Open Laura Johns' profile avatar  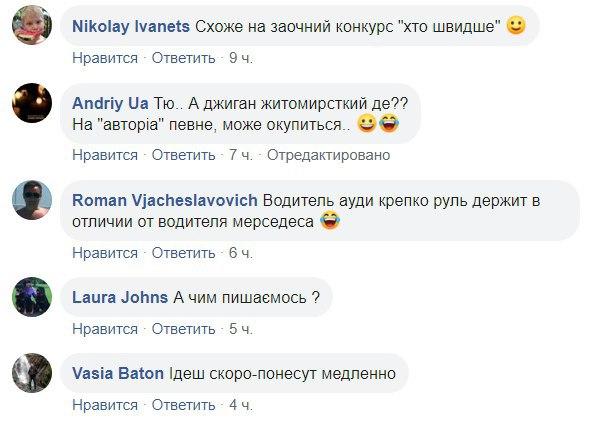click(x=31, y=297)
